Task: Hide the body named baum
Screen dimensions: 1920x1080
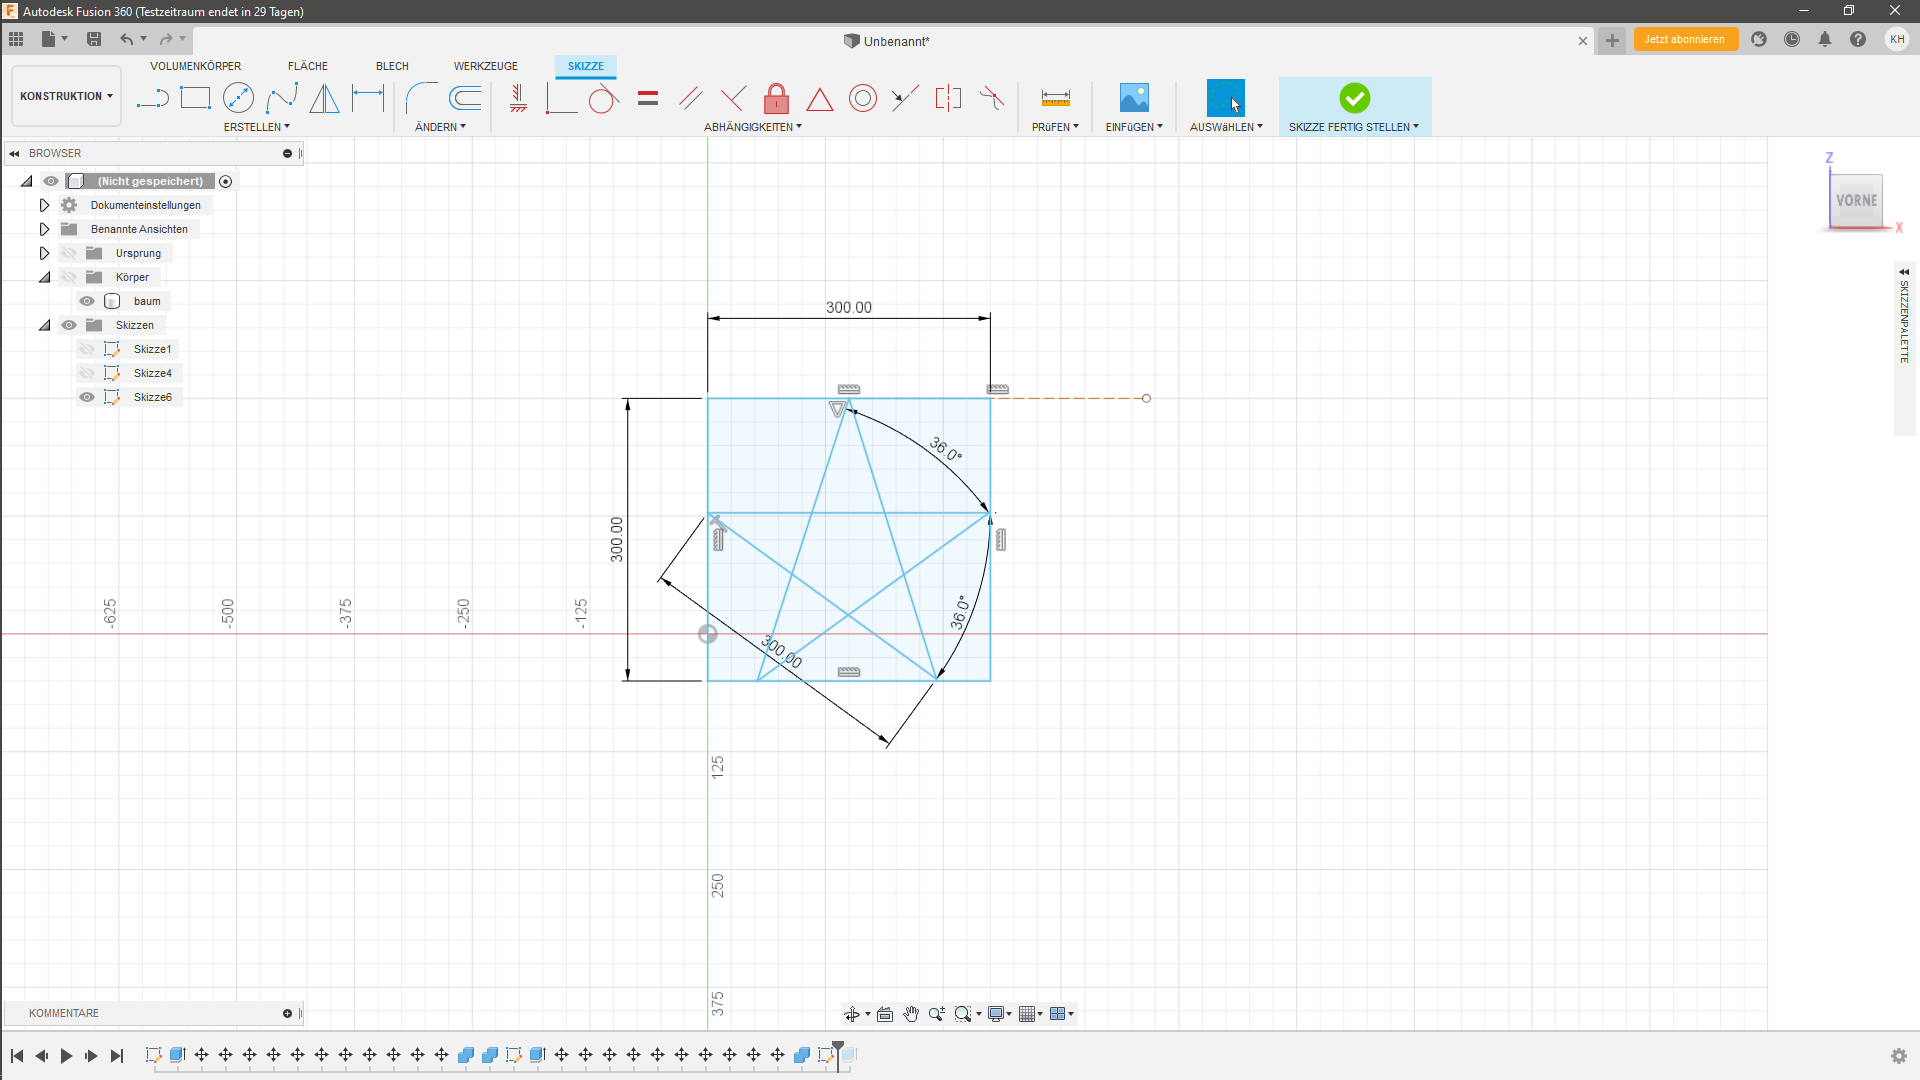Action: tap(87, 300)
